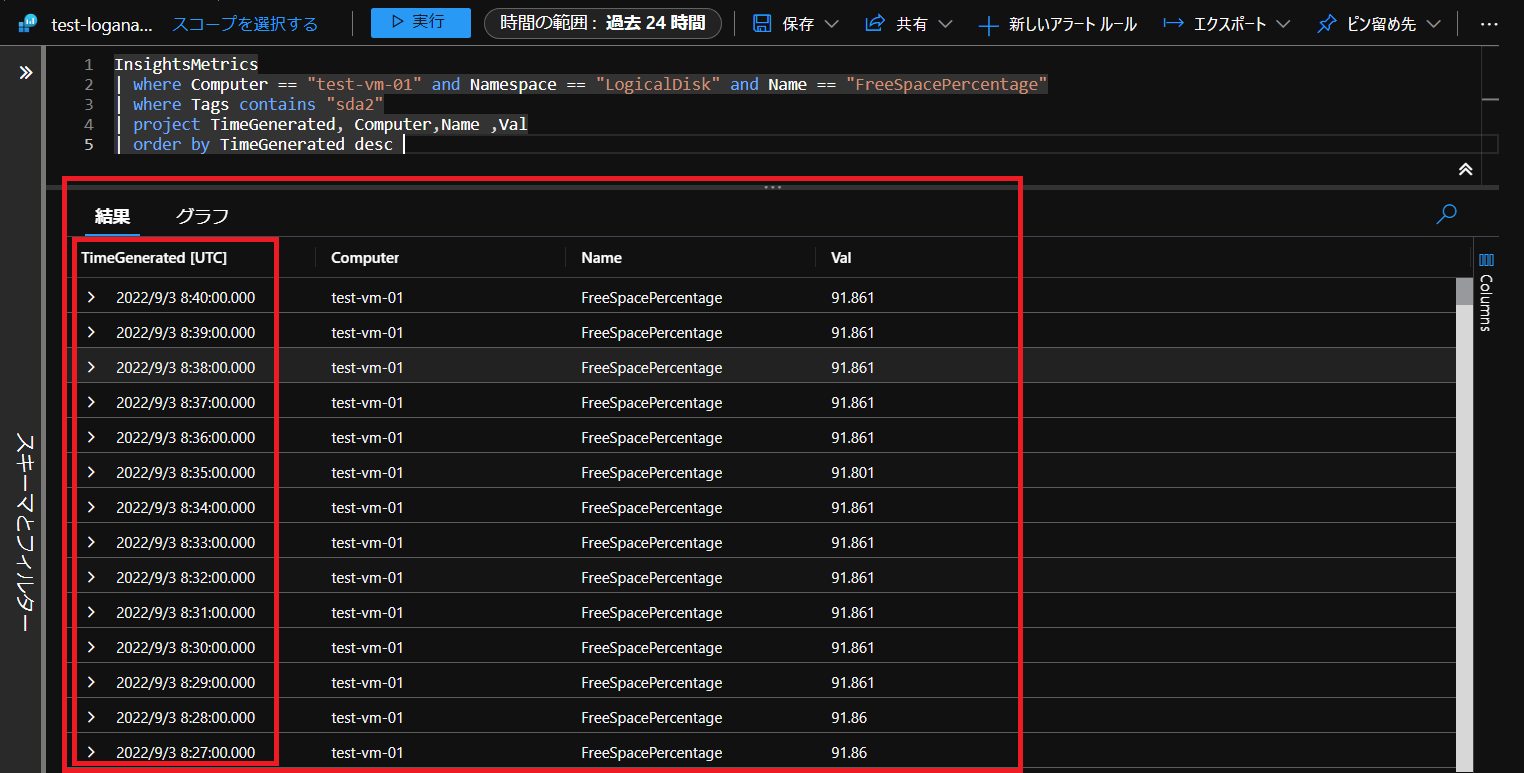1524x773 pixels.
Task: Expand the schema and filter side panel
Action: tap(26, 73)
